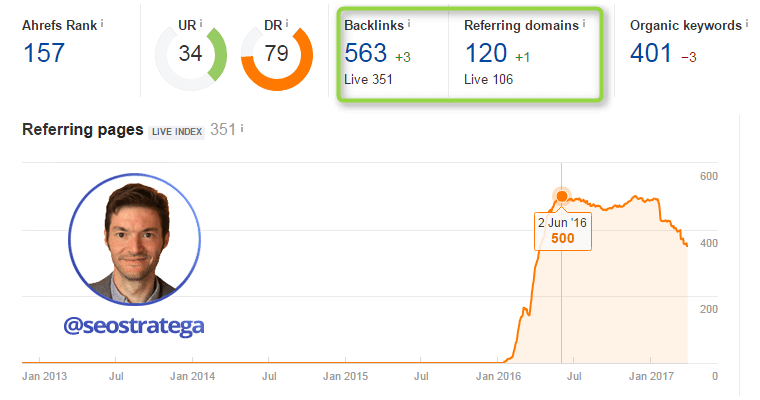Click the Live 106 referring domains text
Image resolution: width=760 pixels, height=400 pixels.
(x=489, y=80)
